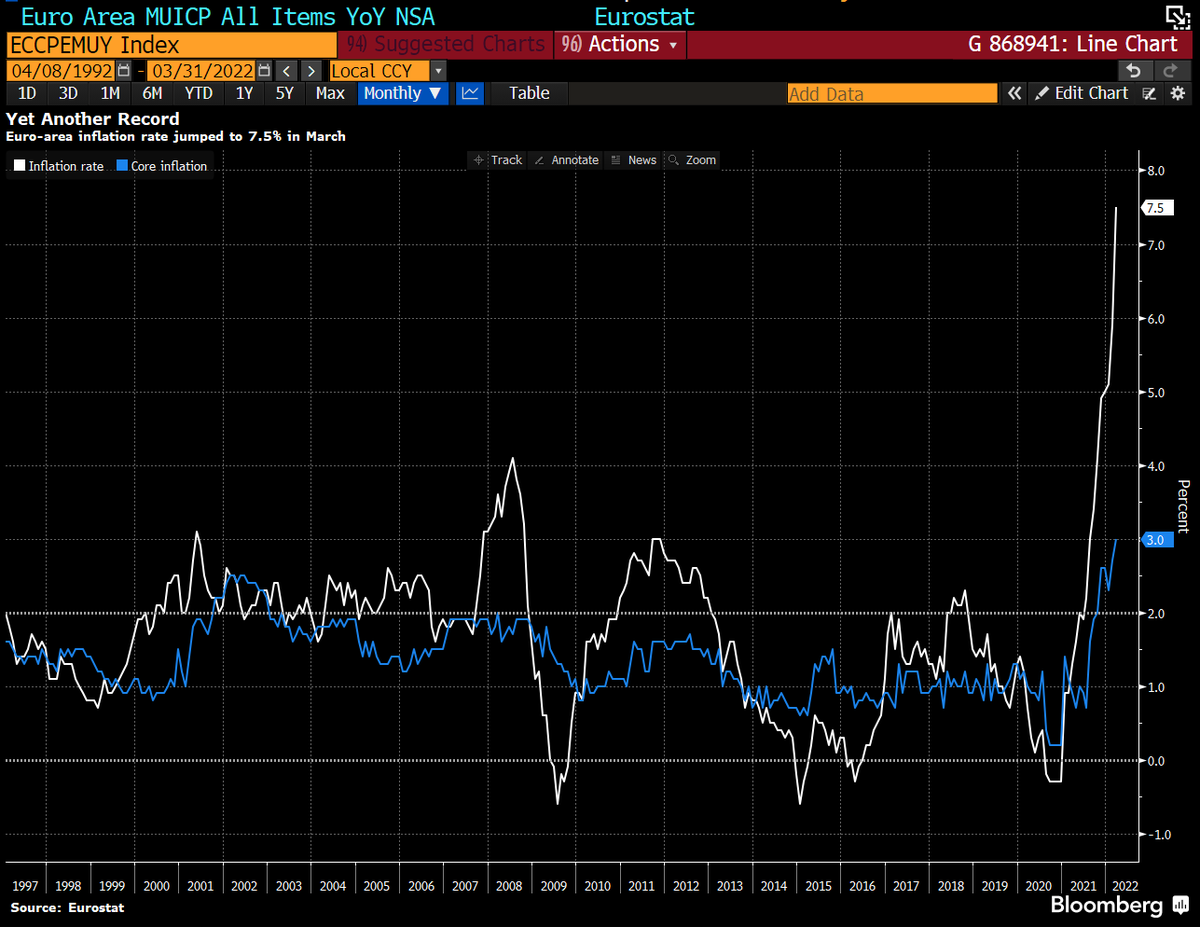
Task: Step date range backward with left arrow
Action: (x=287, y=71)
